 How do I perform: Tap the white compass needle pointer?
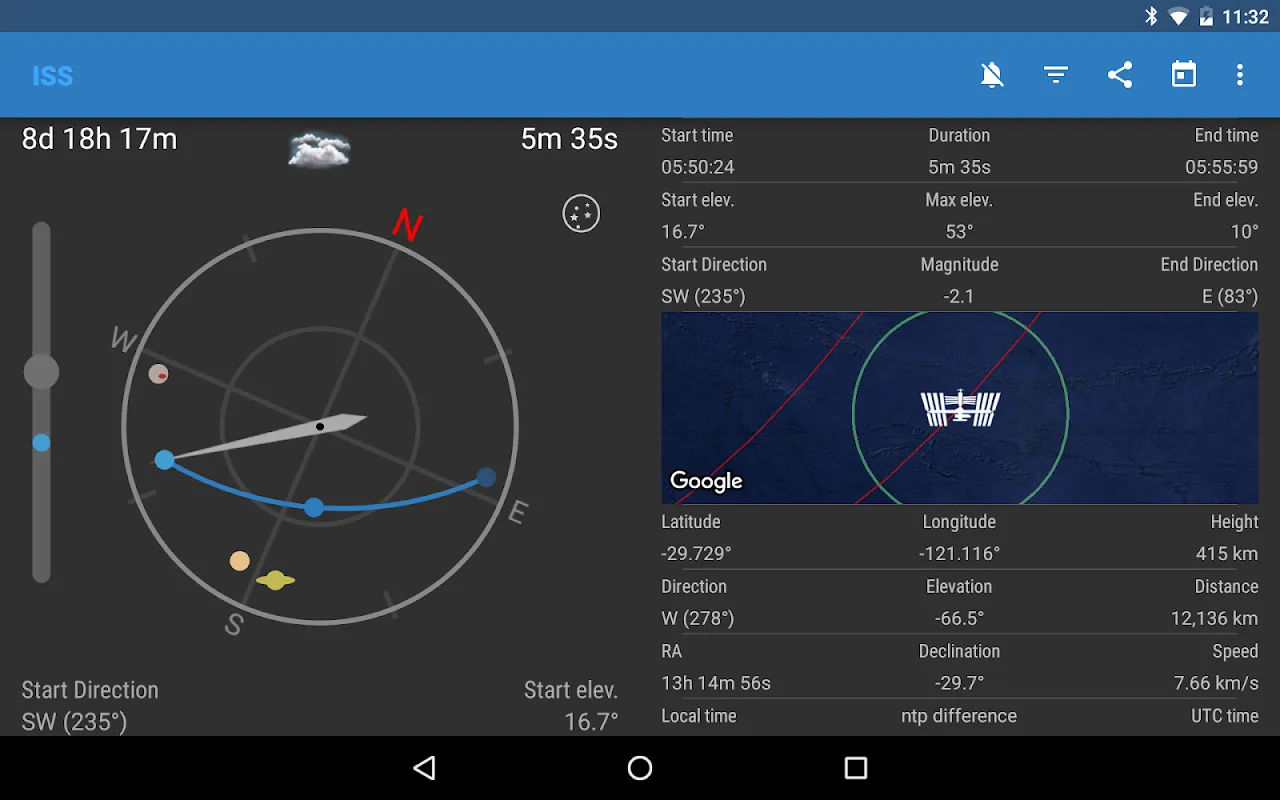(266, 437)
